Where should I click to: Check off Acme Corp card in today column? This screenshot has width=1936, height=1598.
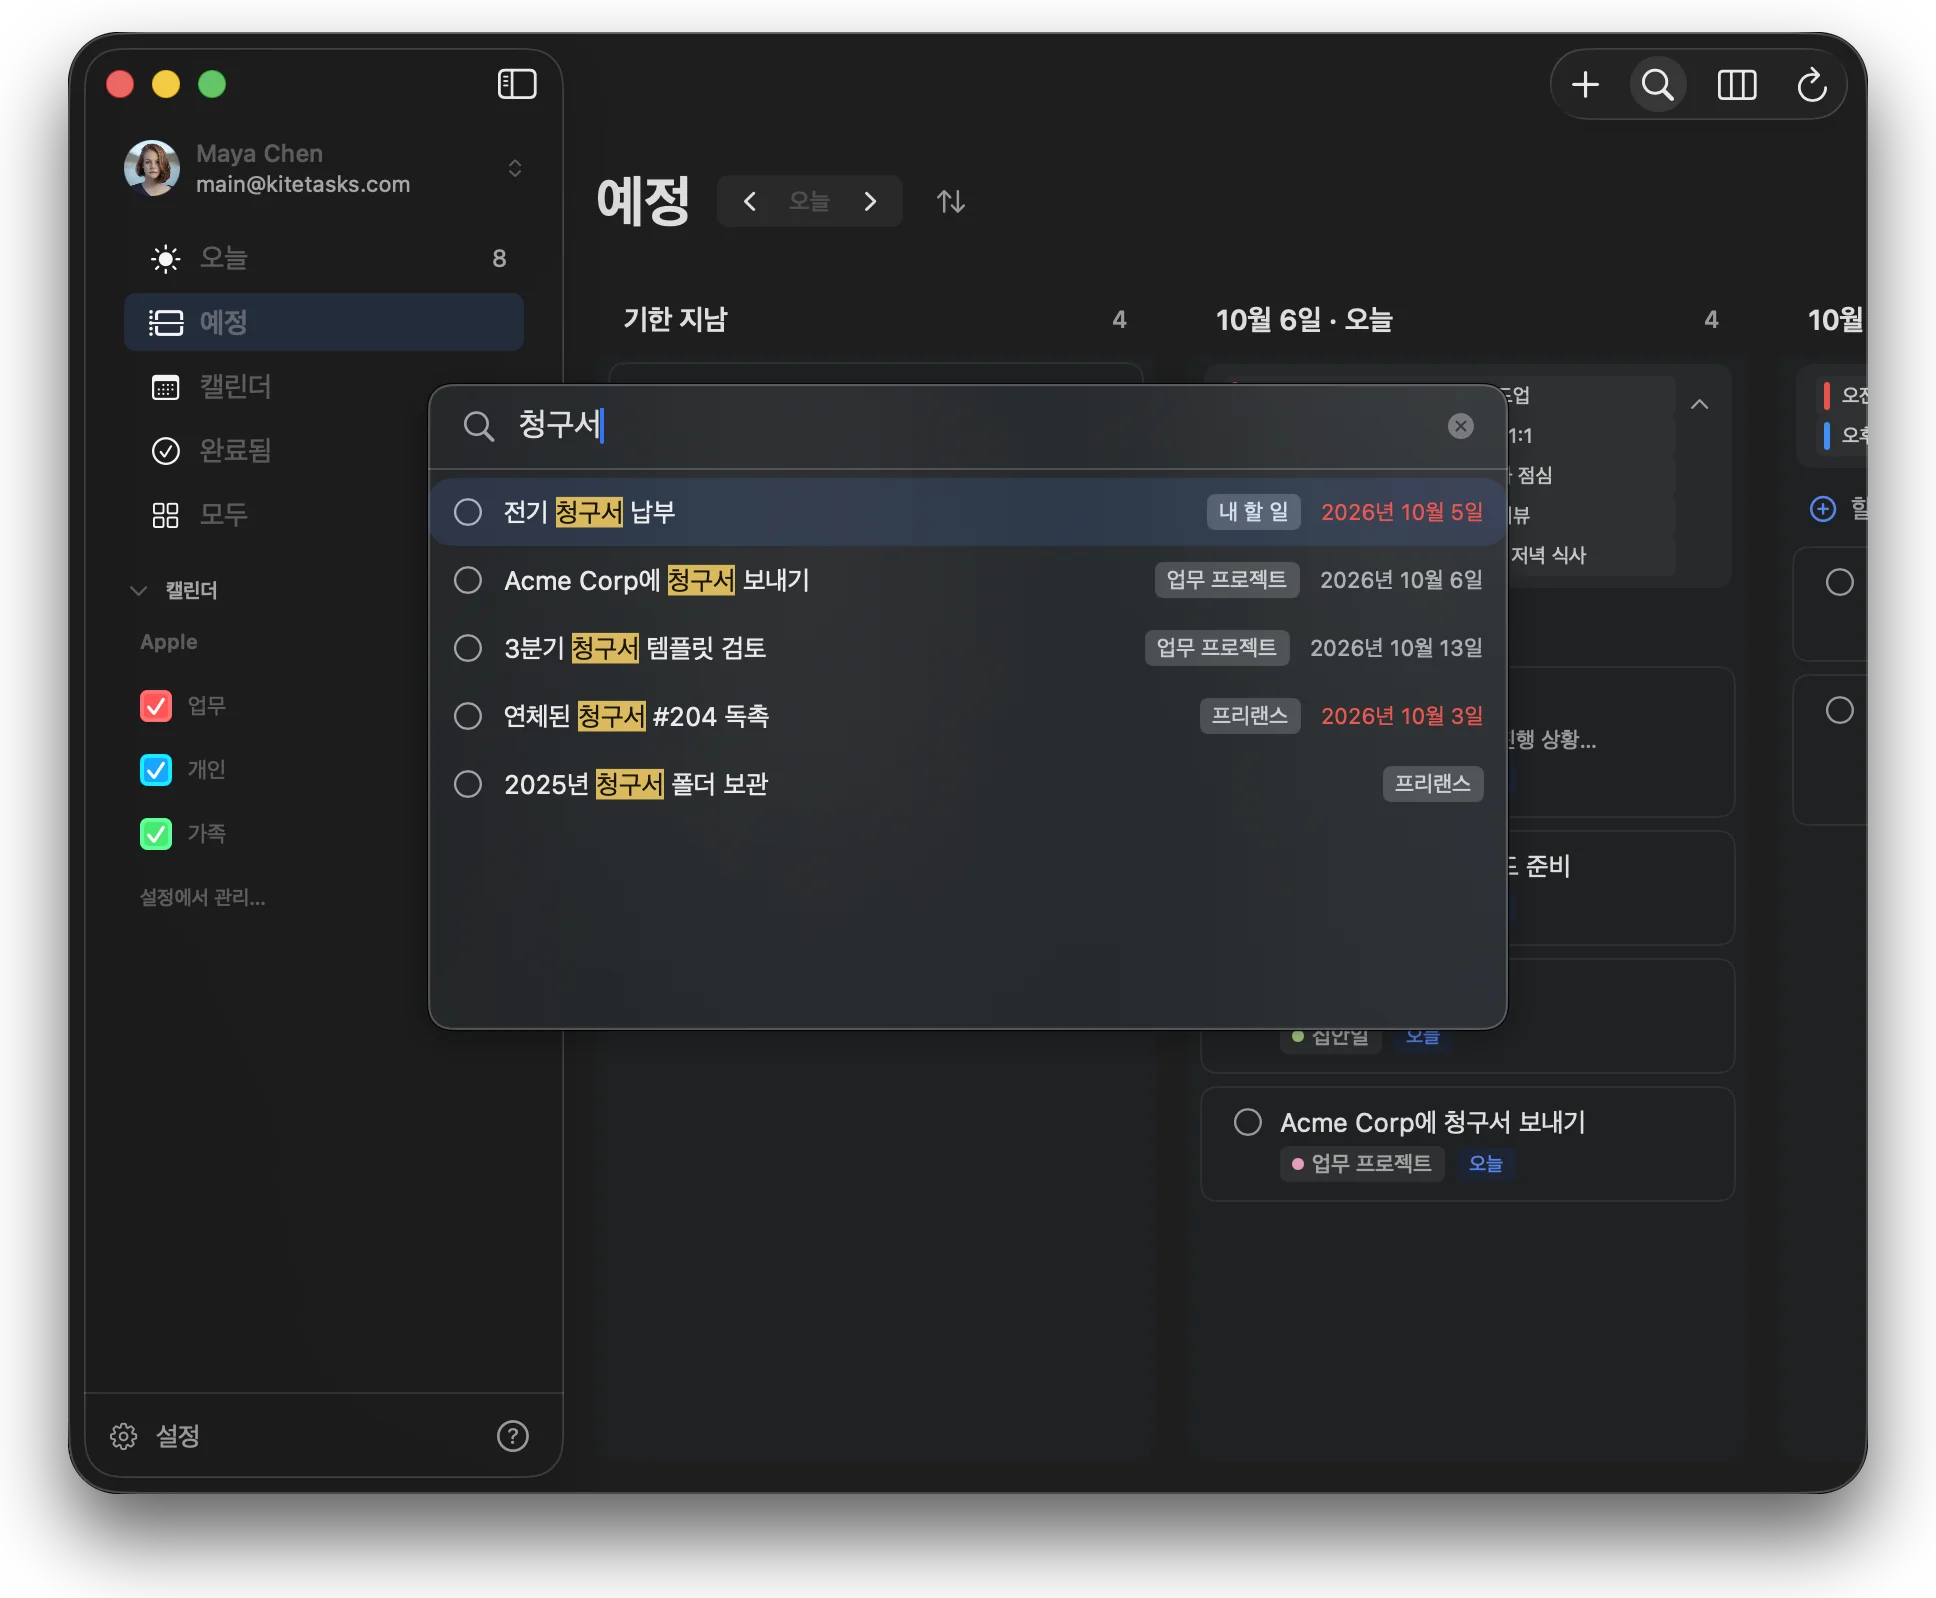[1248, 1122]
